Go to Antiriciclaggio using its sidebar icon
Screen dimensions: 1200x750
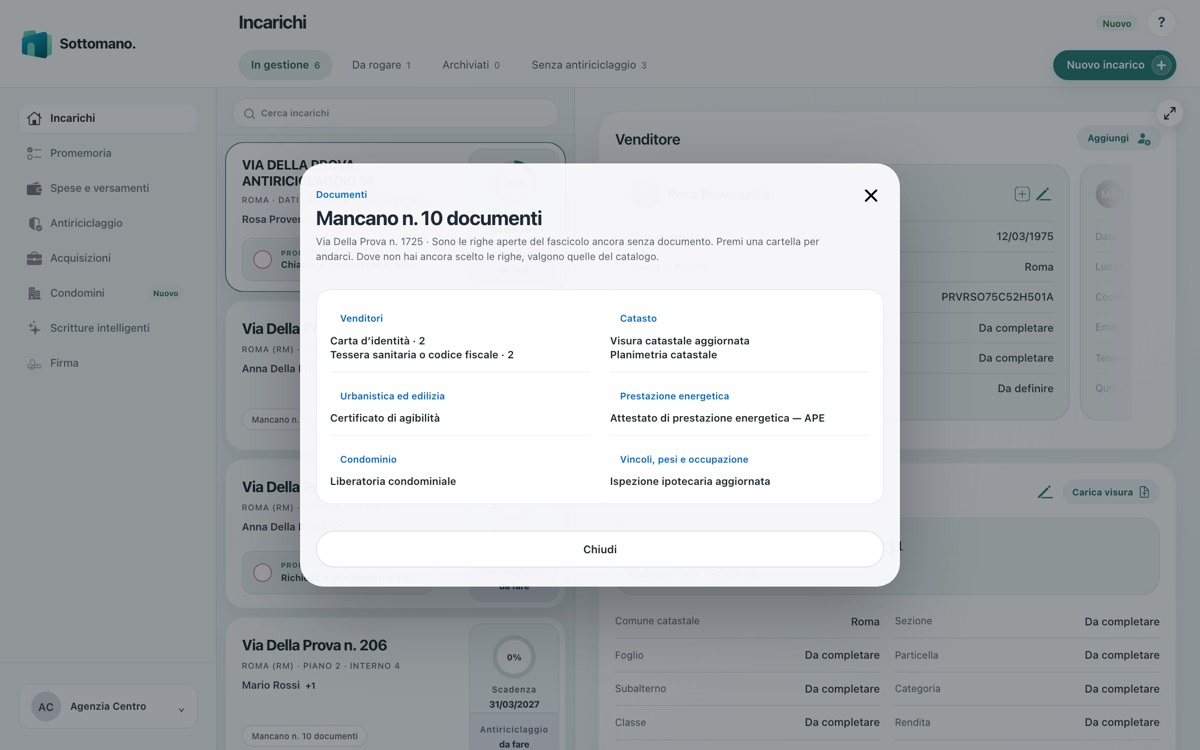(35, 223)
